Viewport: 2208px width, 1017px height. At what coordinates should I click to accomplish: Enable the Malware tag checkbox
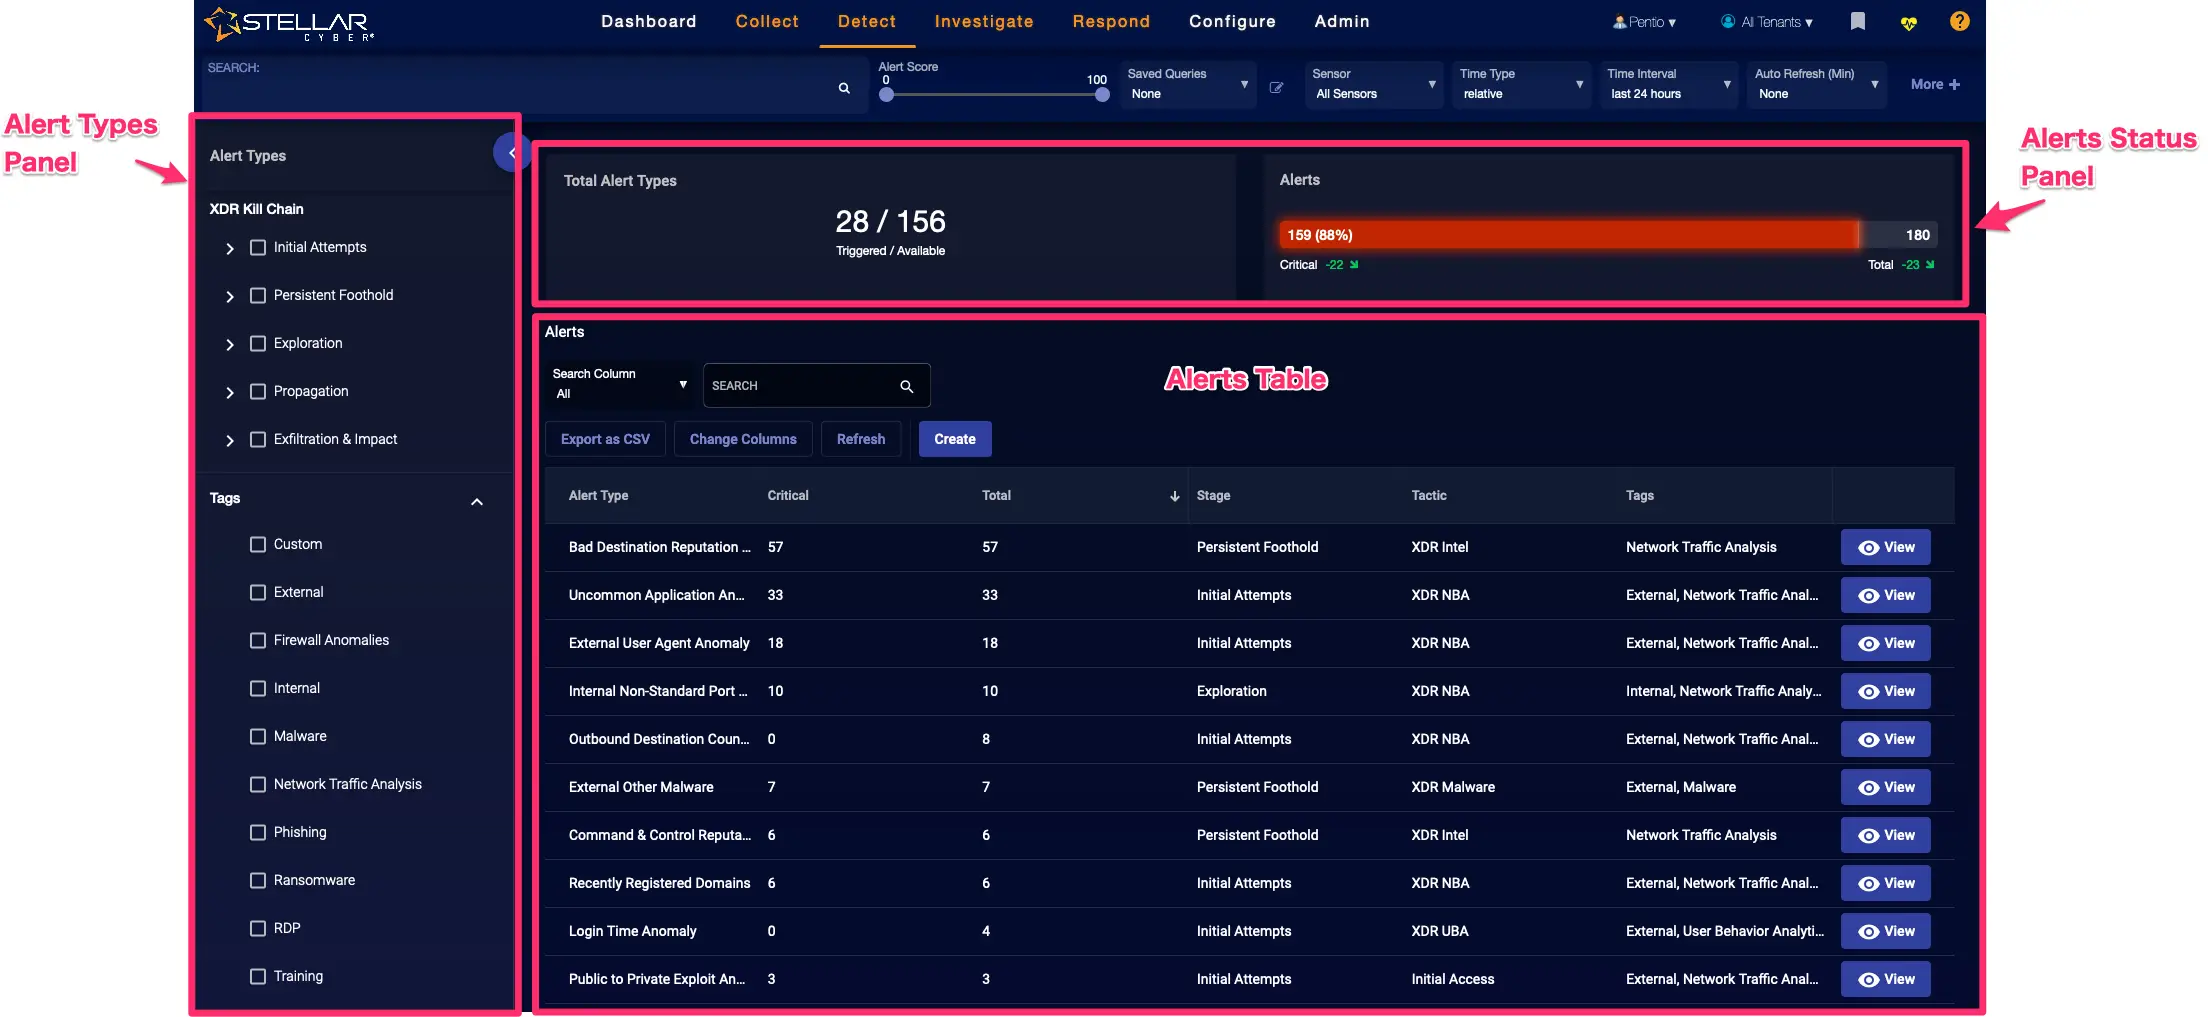click(258, 736)
